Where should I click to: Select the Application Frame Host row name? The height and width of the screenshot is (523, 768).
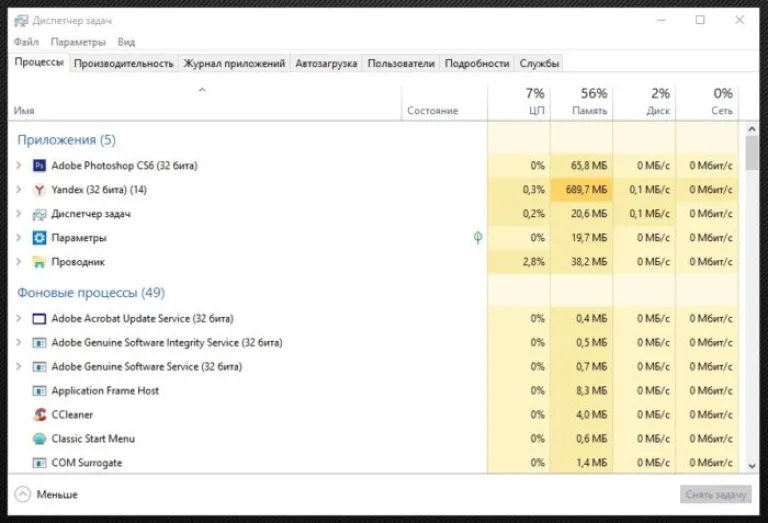[x=105, y=391]
